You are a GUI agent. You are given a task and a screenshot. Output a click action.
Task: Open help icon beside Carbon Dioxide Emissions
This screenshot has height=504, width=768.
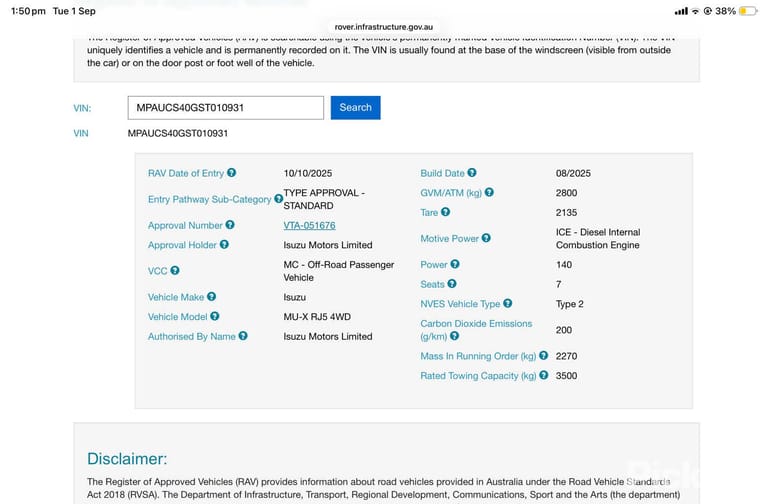455,336
